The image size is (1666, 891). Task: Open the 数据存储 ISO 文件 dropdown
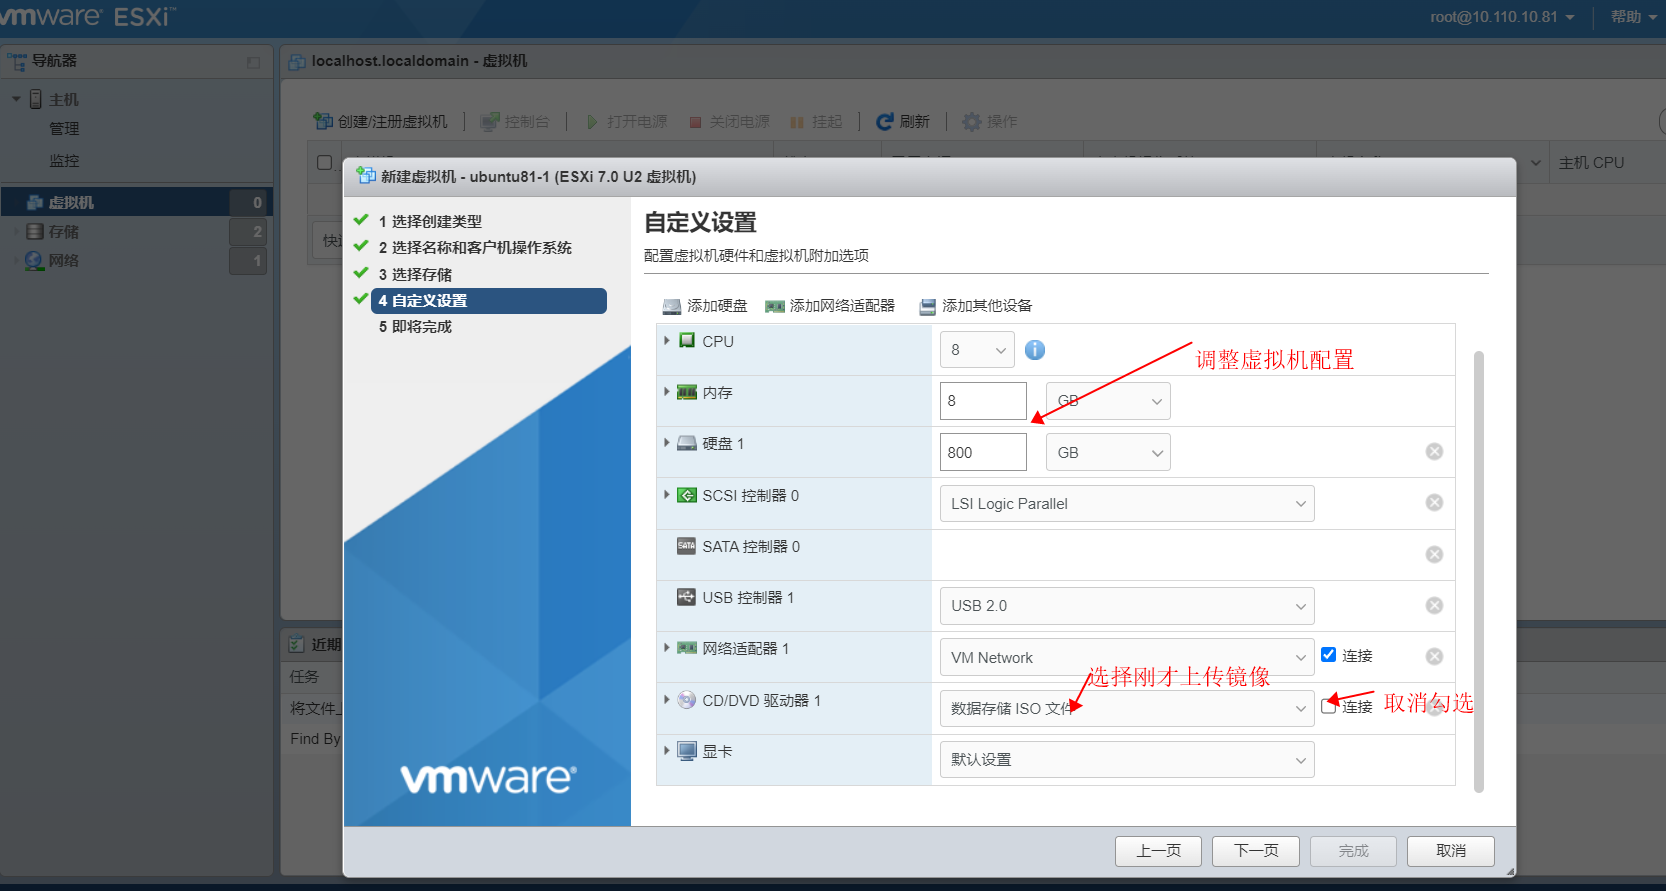pyautogui.click(x=1127, y=709)
